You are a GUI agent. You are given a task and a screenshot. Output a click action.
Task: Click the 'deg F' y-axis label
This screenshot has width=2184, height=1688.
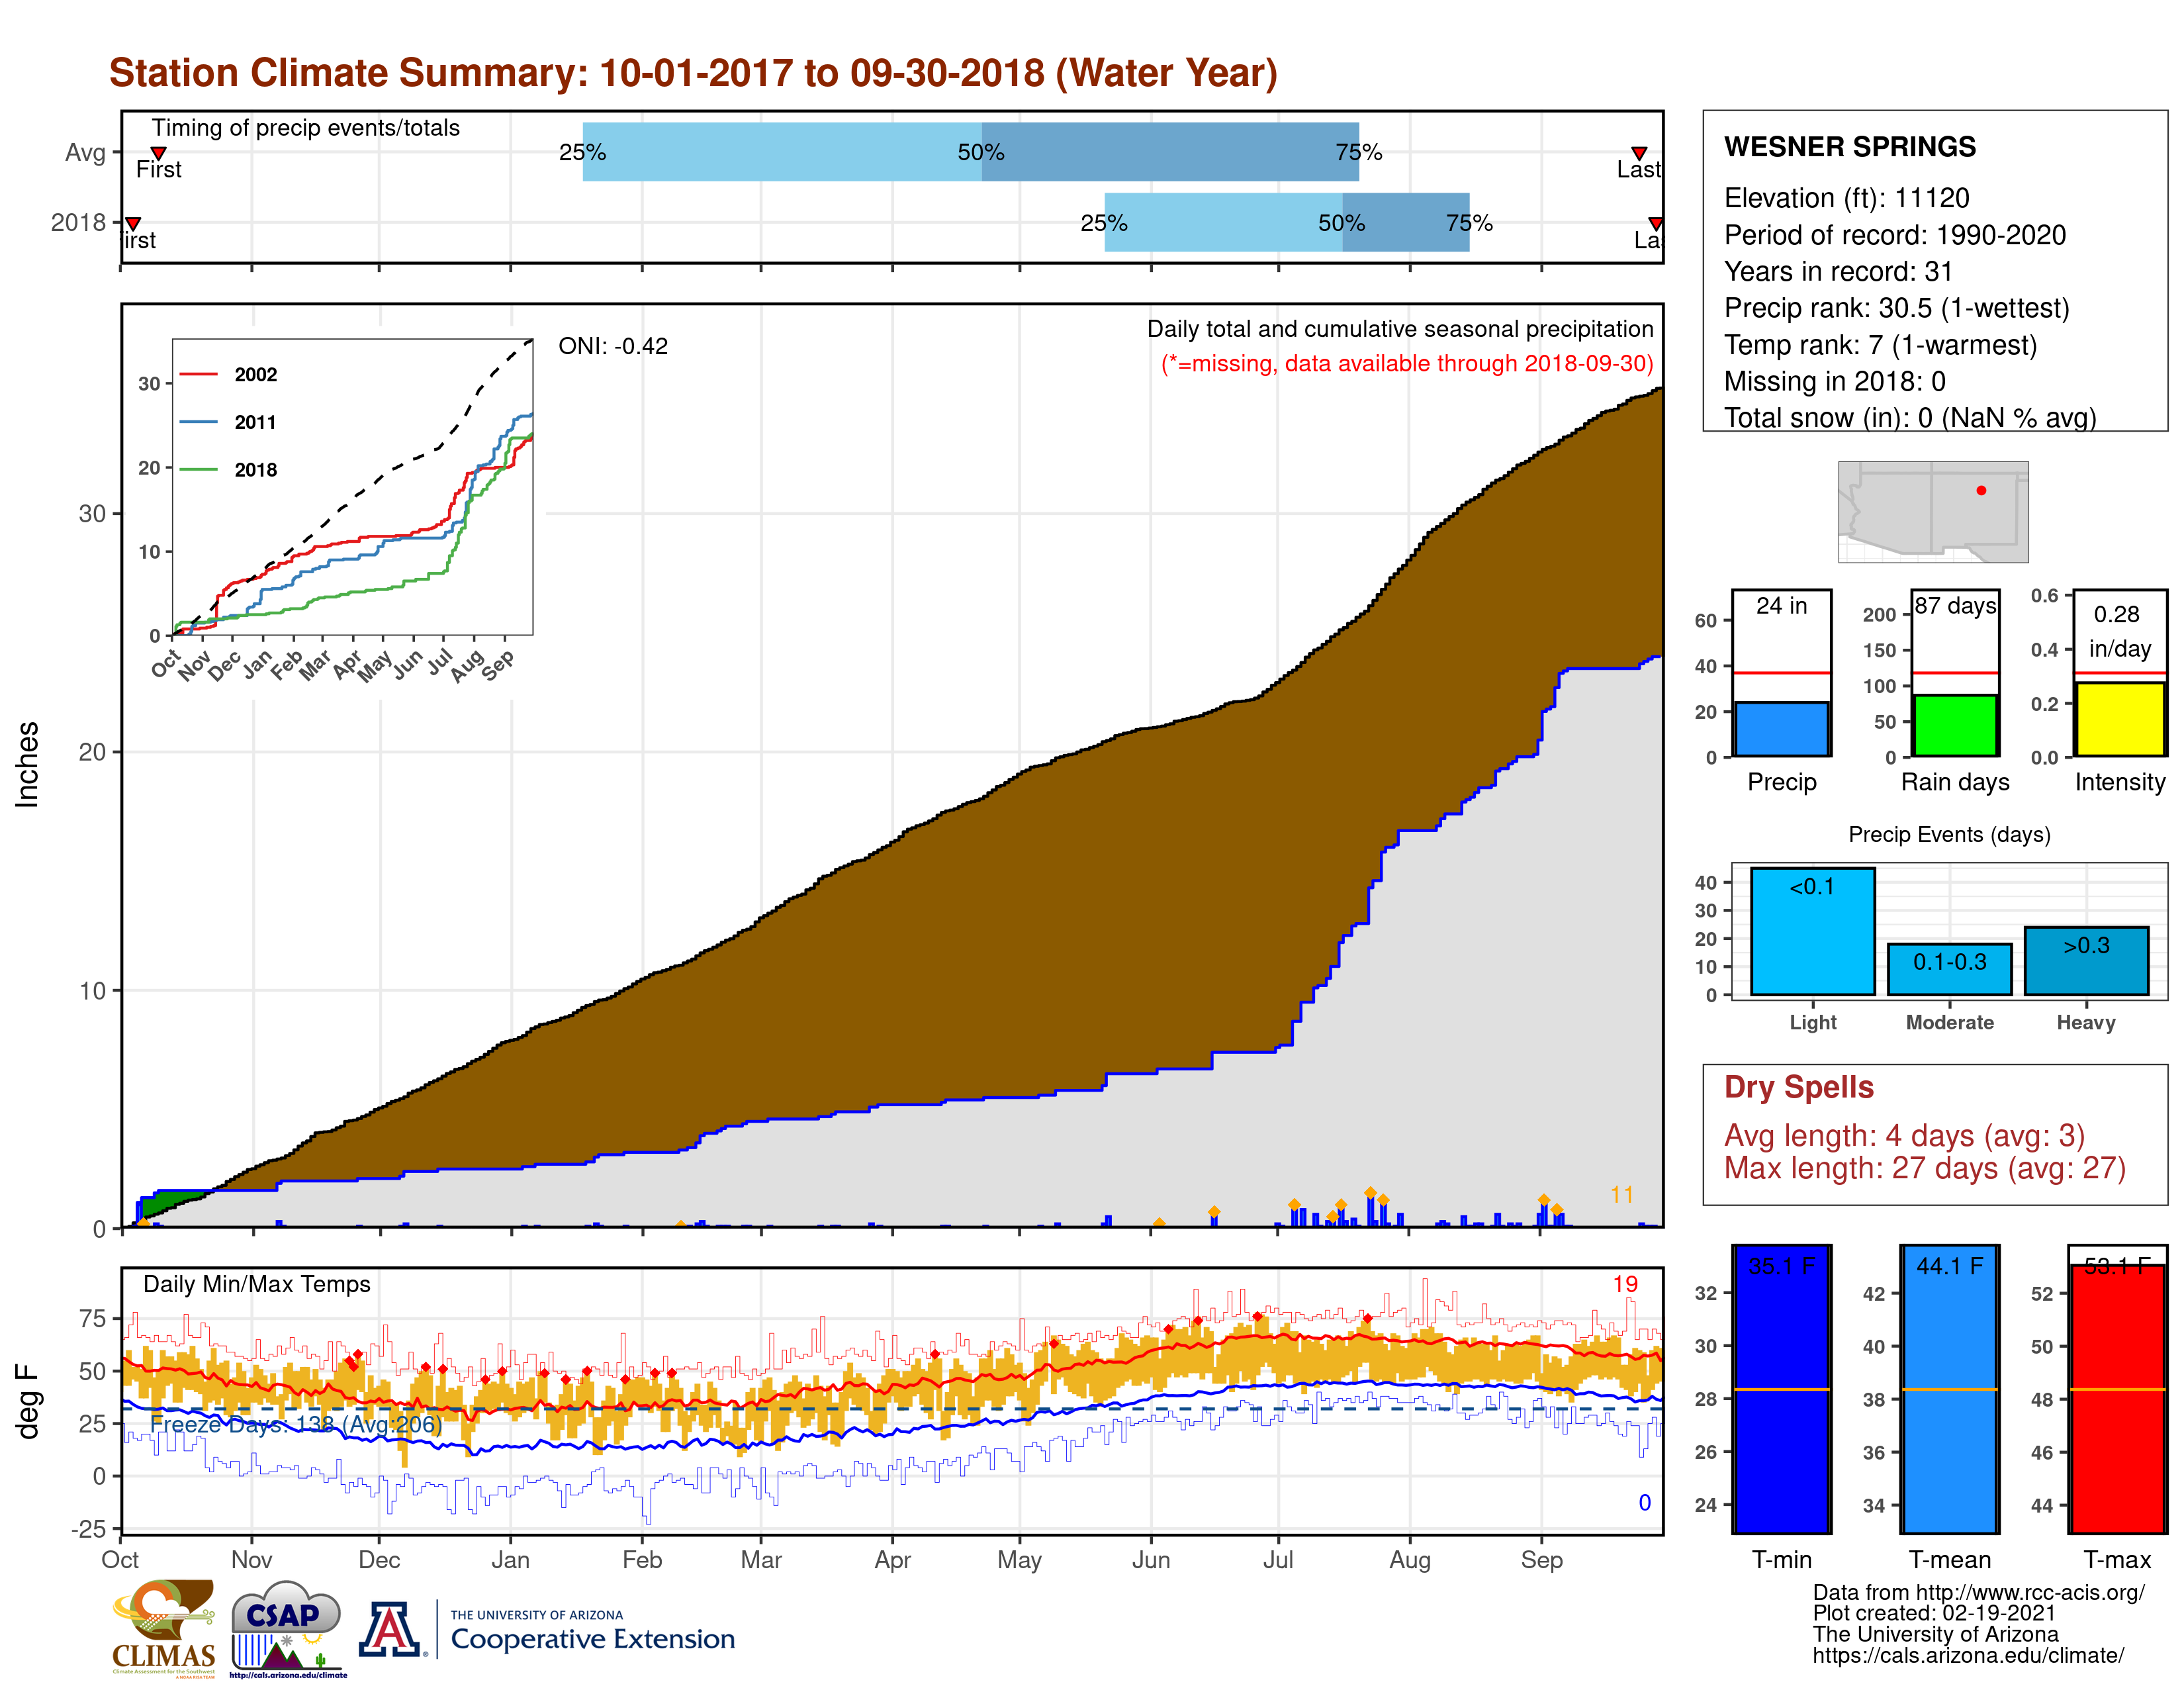point(27,1402)
